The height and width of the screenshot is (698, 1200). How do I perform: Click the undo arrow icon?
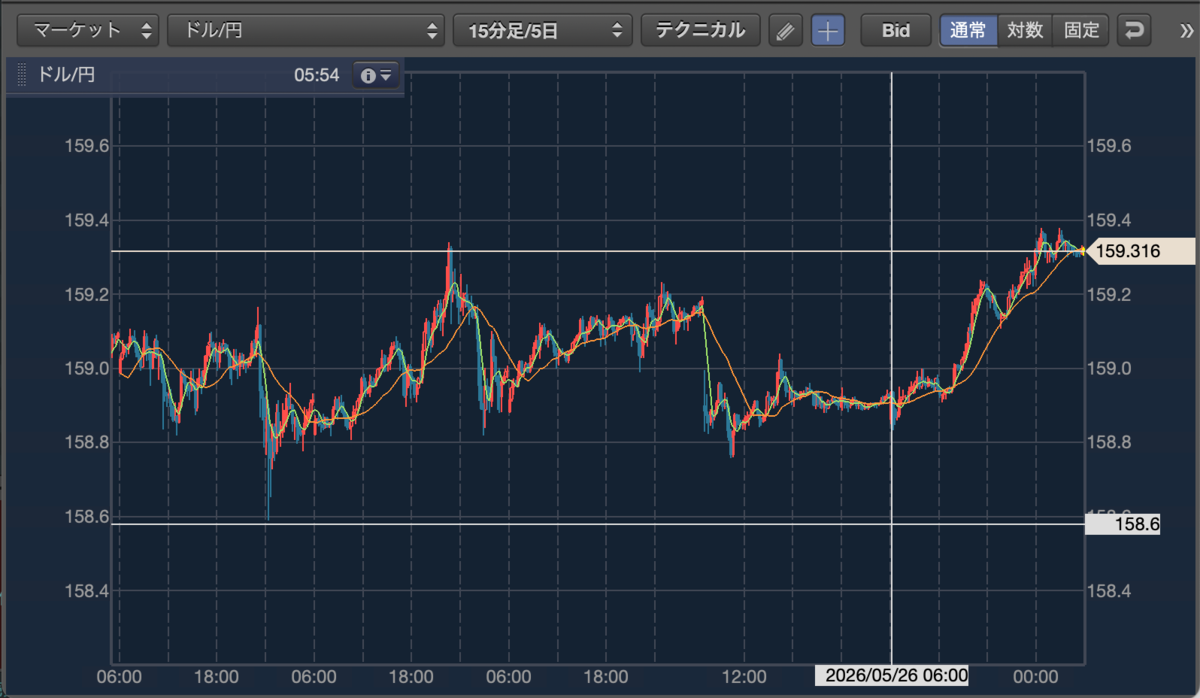pyautogui.click(x=1133, y=30)
